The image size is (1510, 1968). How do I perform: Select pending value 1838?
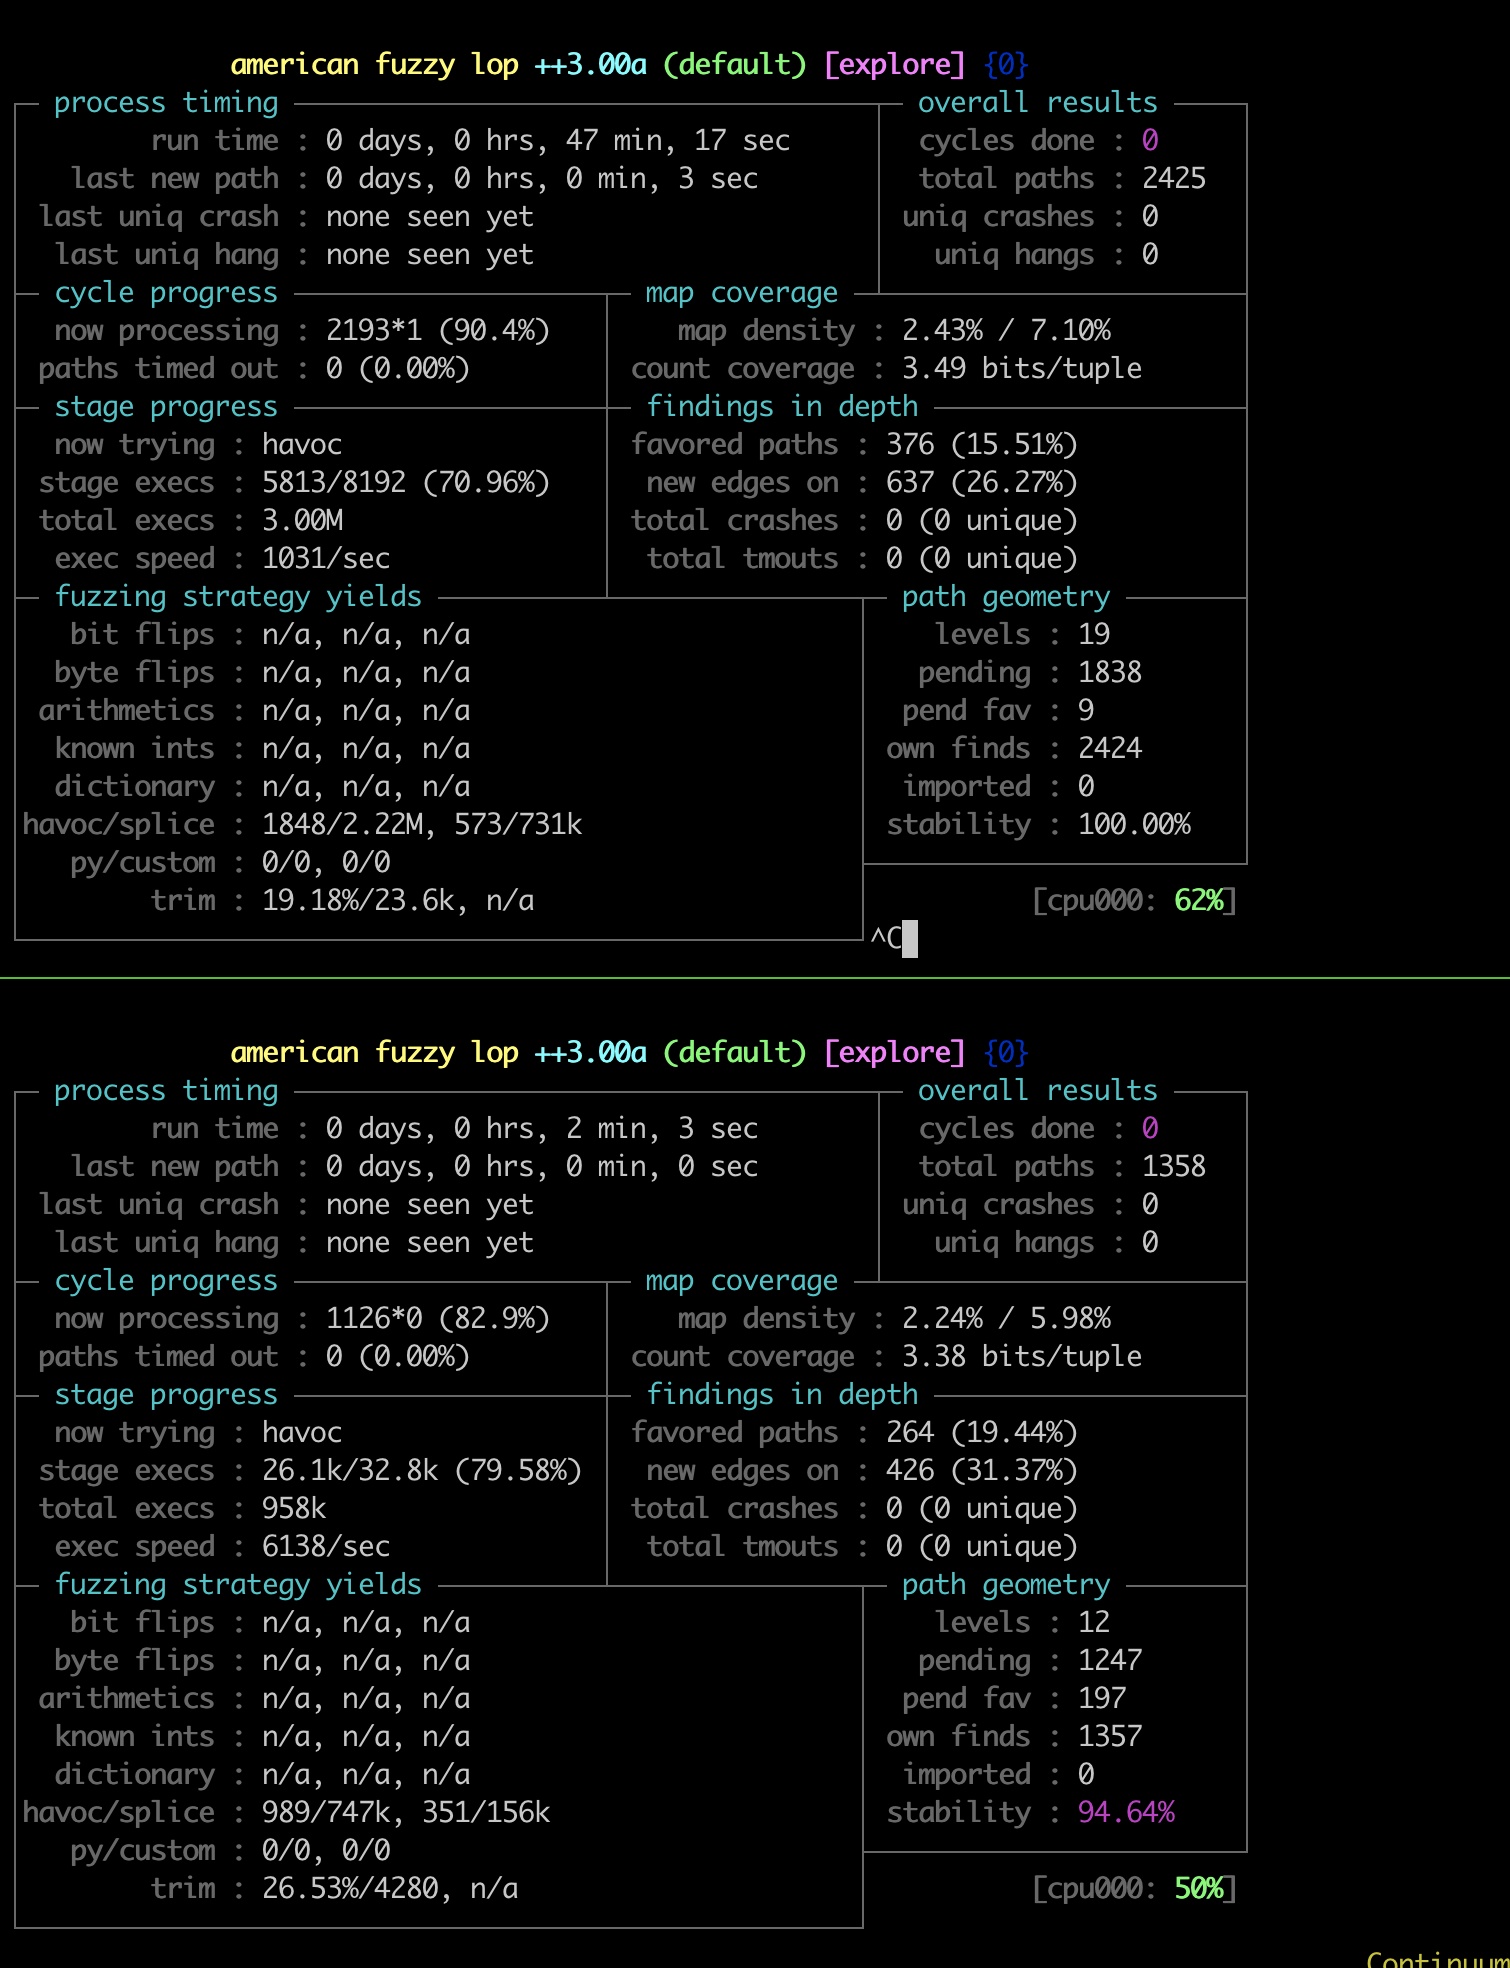pyautogui.click(x=1110, y=672)
